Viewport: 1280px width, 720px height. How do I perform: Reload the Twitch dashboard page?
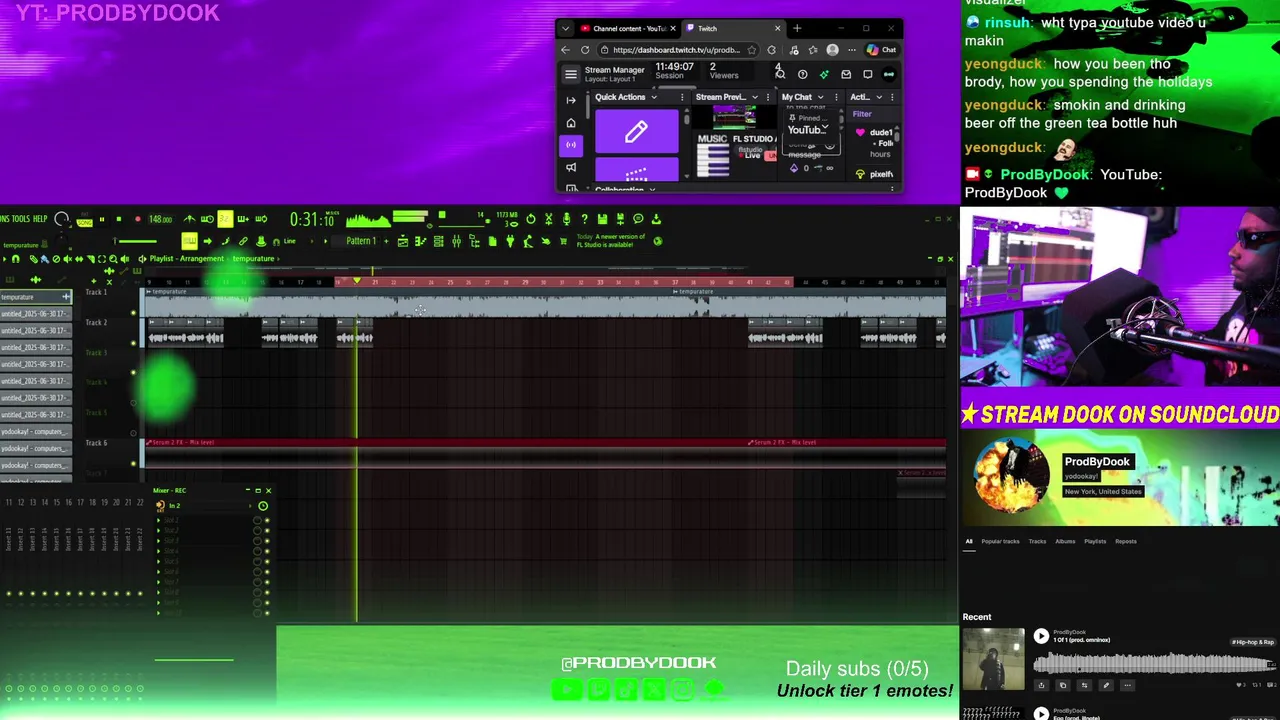point(585,50)
